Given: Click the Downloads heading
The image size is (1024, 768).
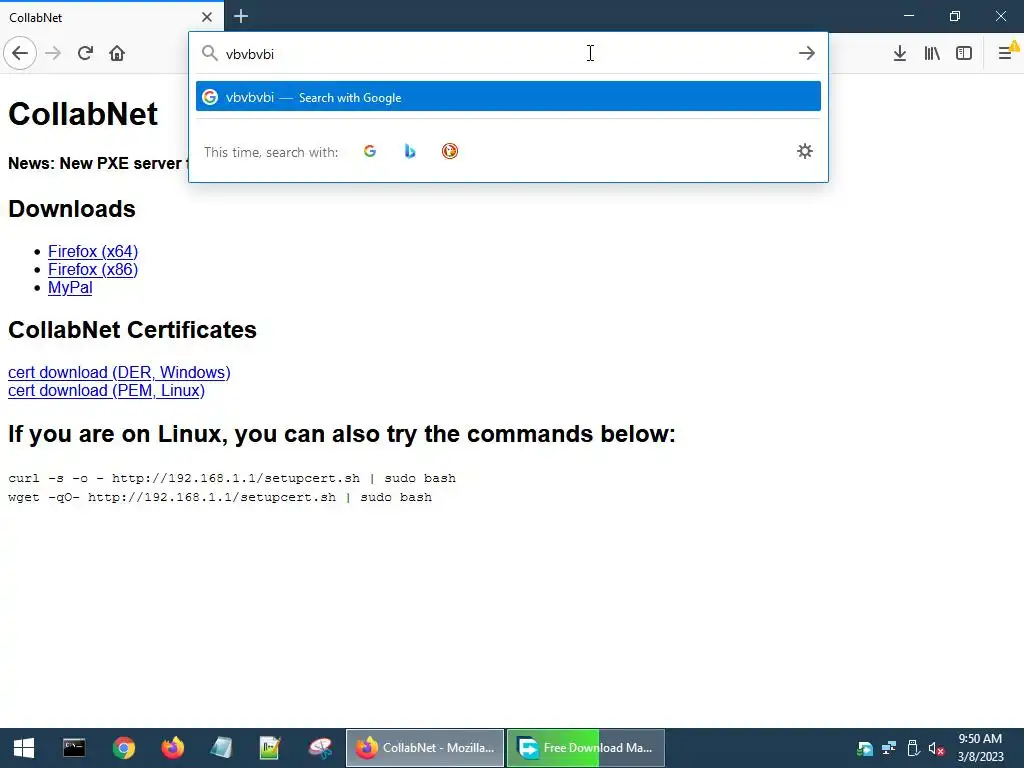Looking at the screenshot, I should [x=72, y=209].
